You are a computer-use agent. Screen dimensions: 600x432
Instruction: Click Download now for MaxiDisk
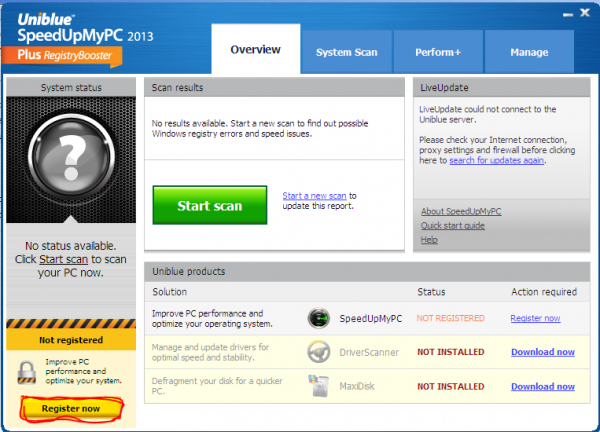tap(543, 386)
